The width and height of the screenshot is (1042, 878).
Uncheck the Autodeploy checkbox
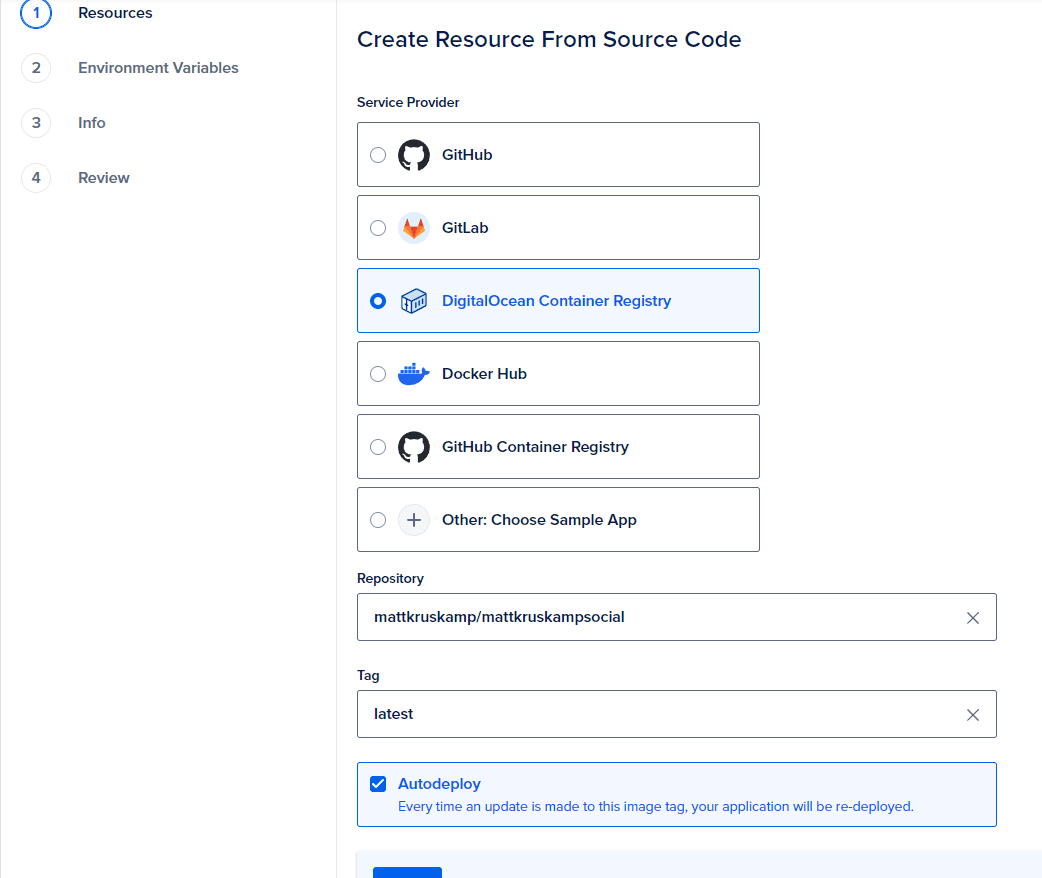click(x=378, y=784)
